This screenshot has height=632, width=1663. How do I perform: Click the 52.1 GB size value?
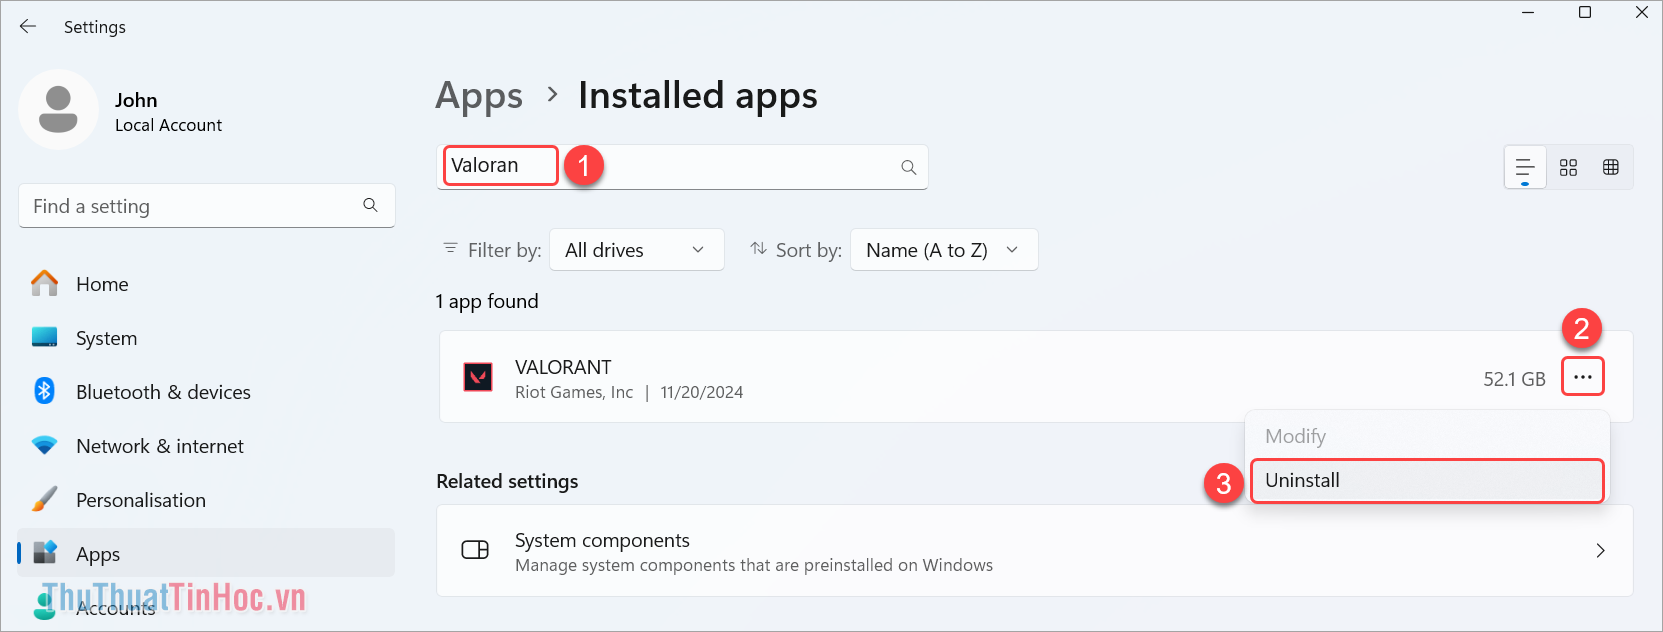pyautogui.click(x=1514, y=379)
